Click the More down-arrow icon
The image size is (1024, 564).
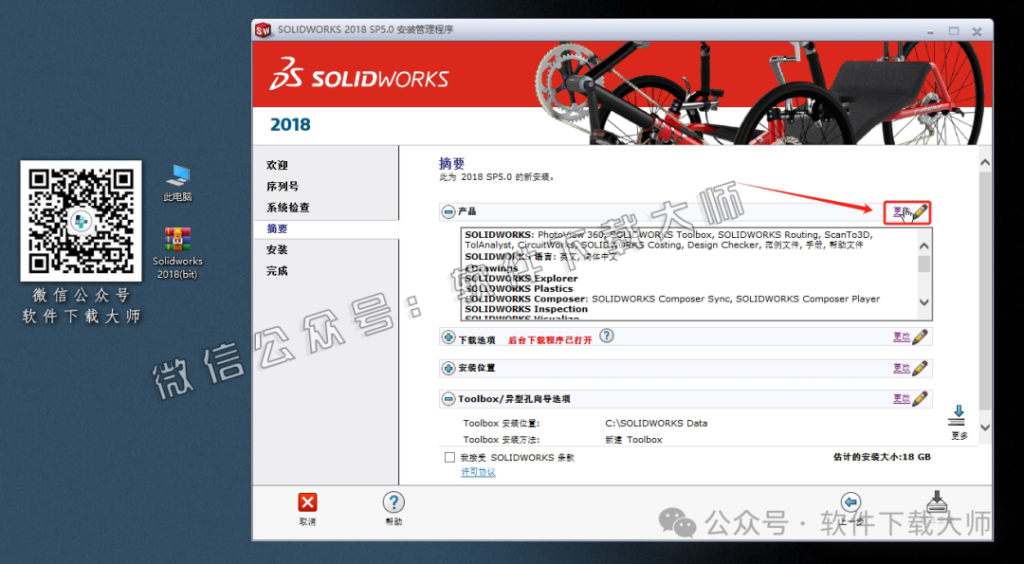(x=958, y=416)
